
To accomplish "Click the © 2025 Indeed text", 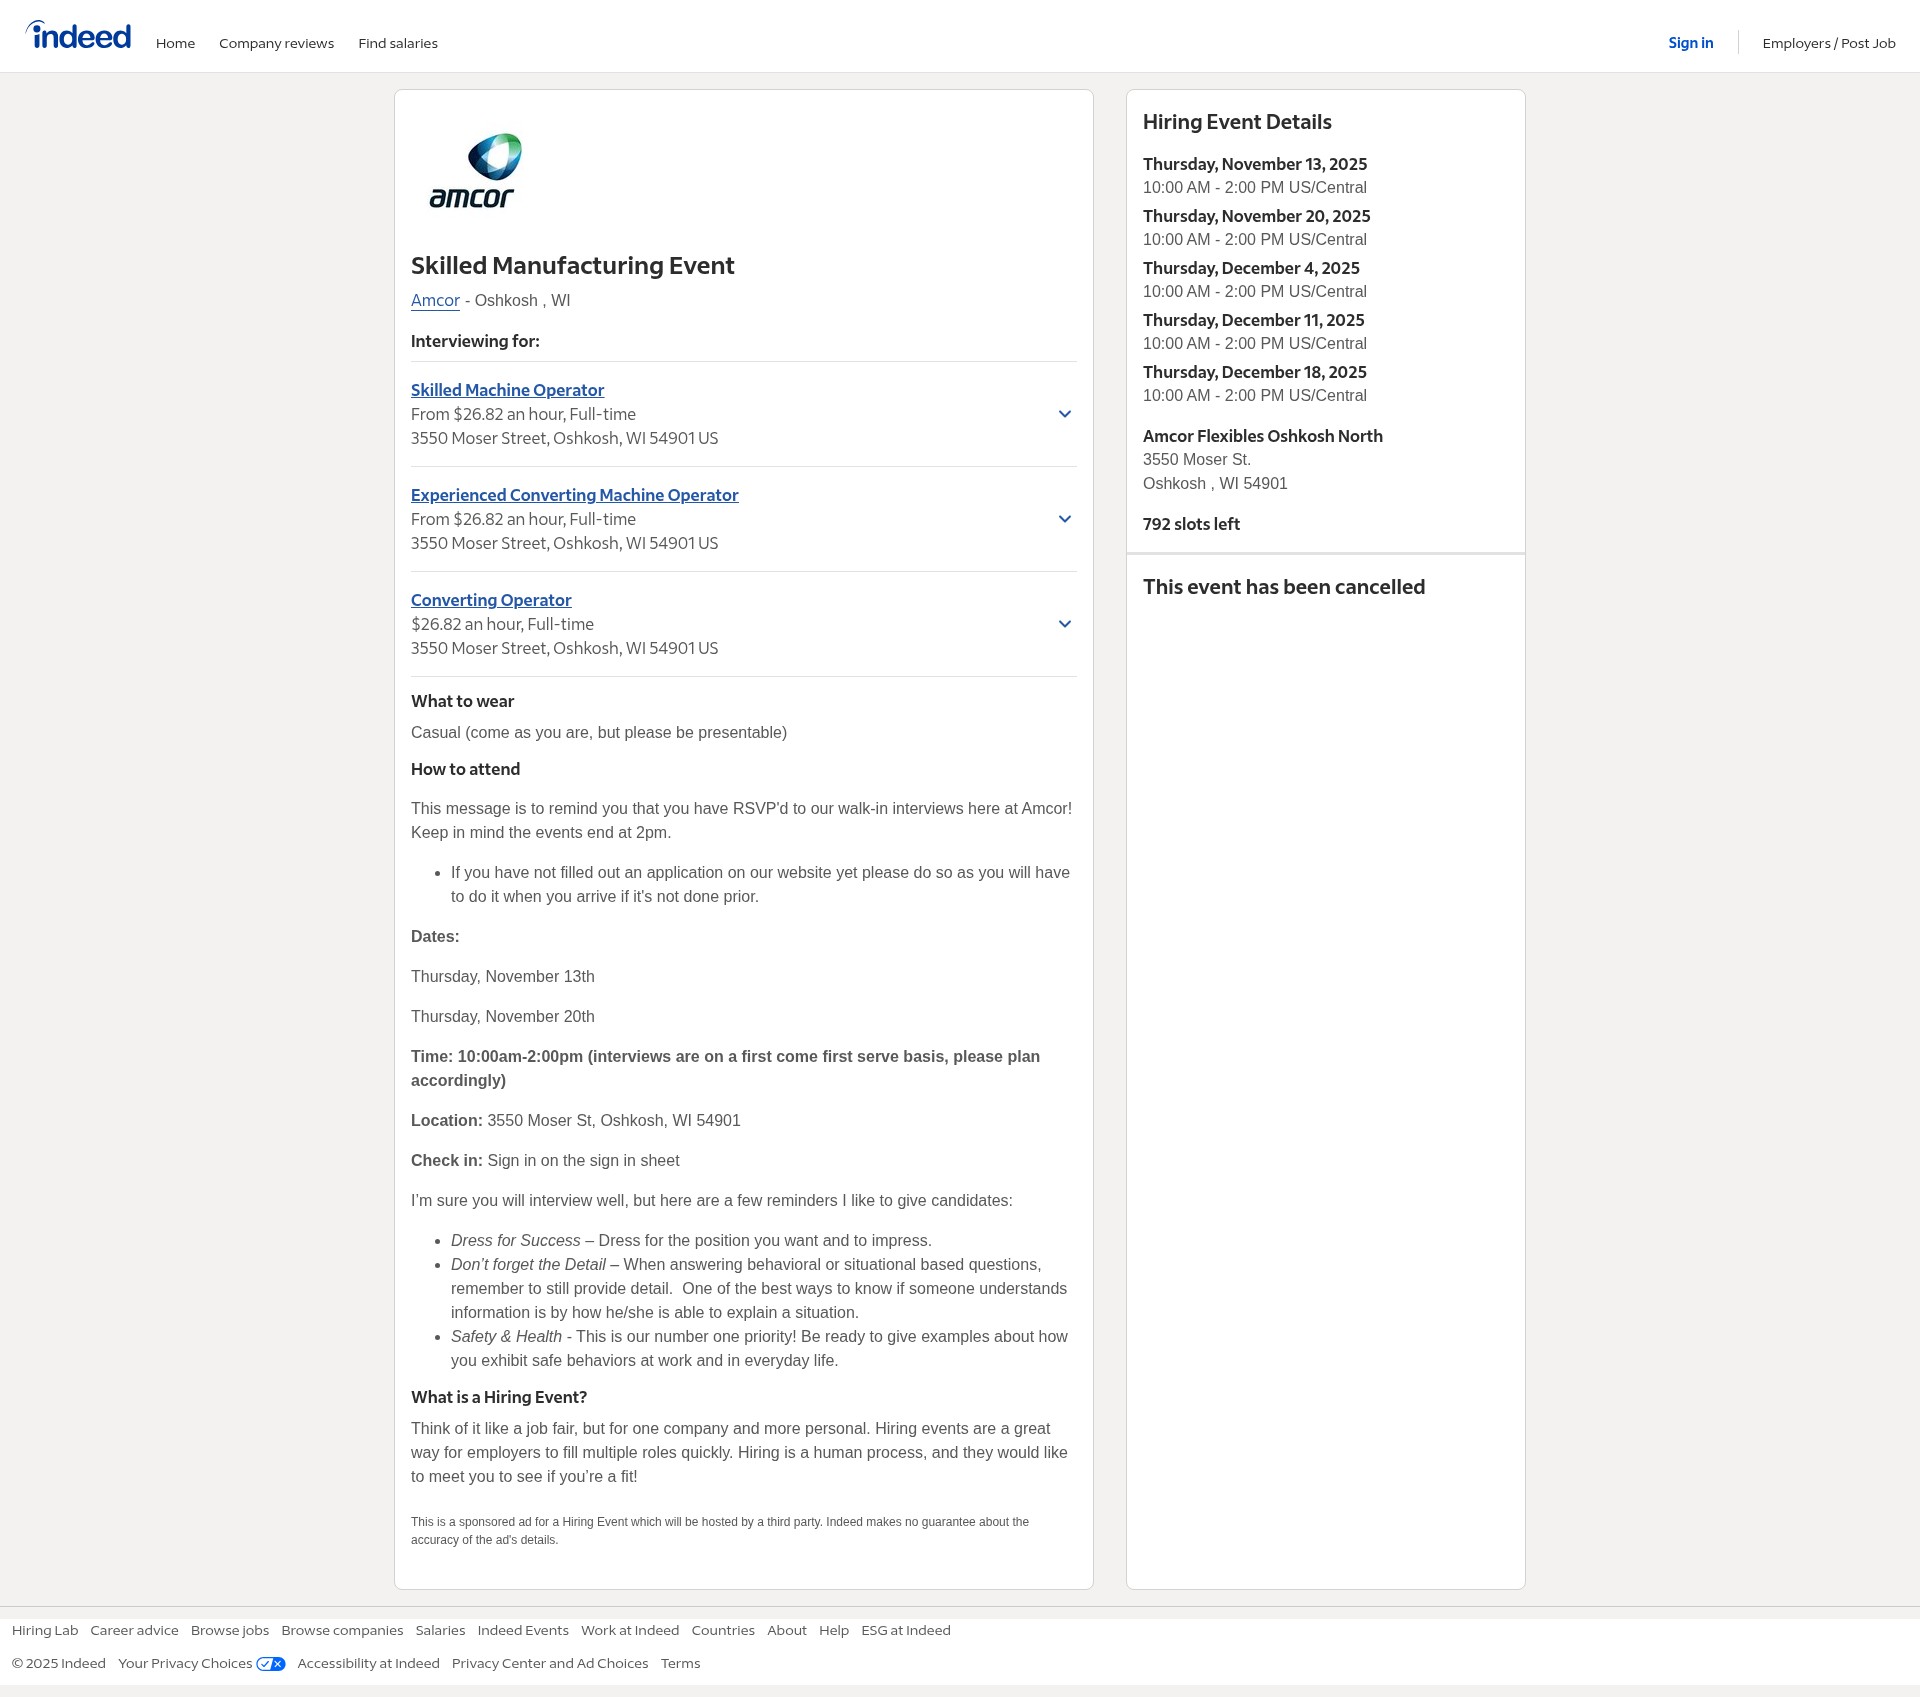I will click(x=59, y=1663).
